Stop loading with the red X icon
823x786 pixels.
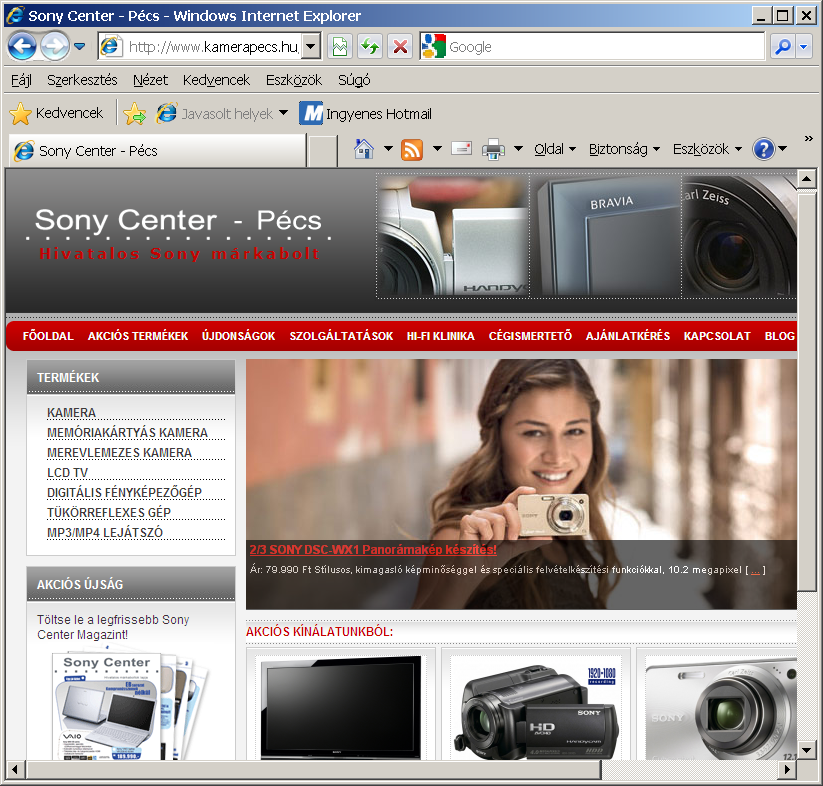point(400,47)
